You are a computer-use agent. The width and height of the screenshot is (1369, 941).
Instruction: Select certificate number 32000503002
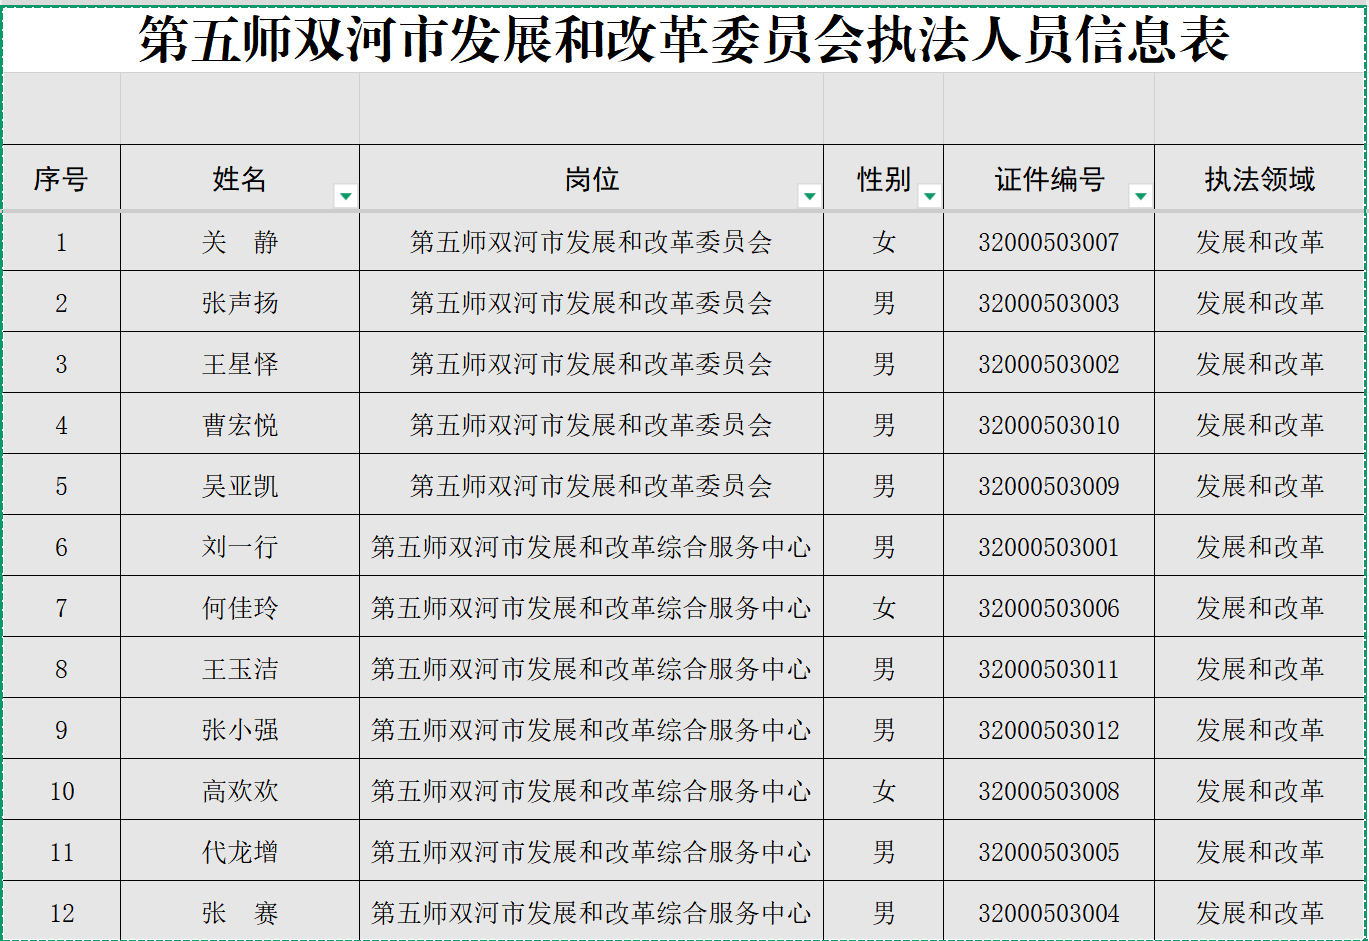[x=1049, y=364]
